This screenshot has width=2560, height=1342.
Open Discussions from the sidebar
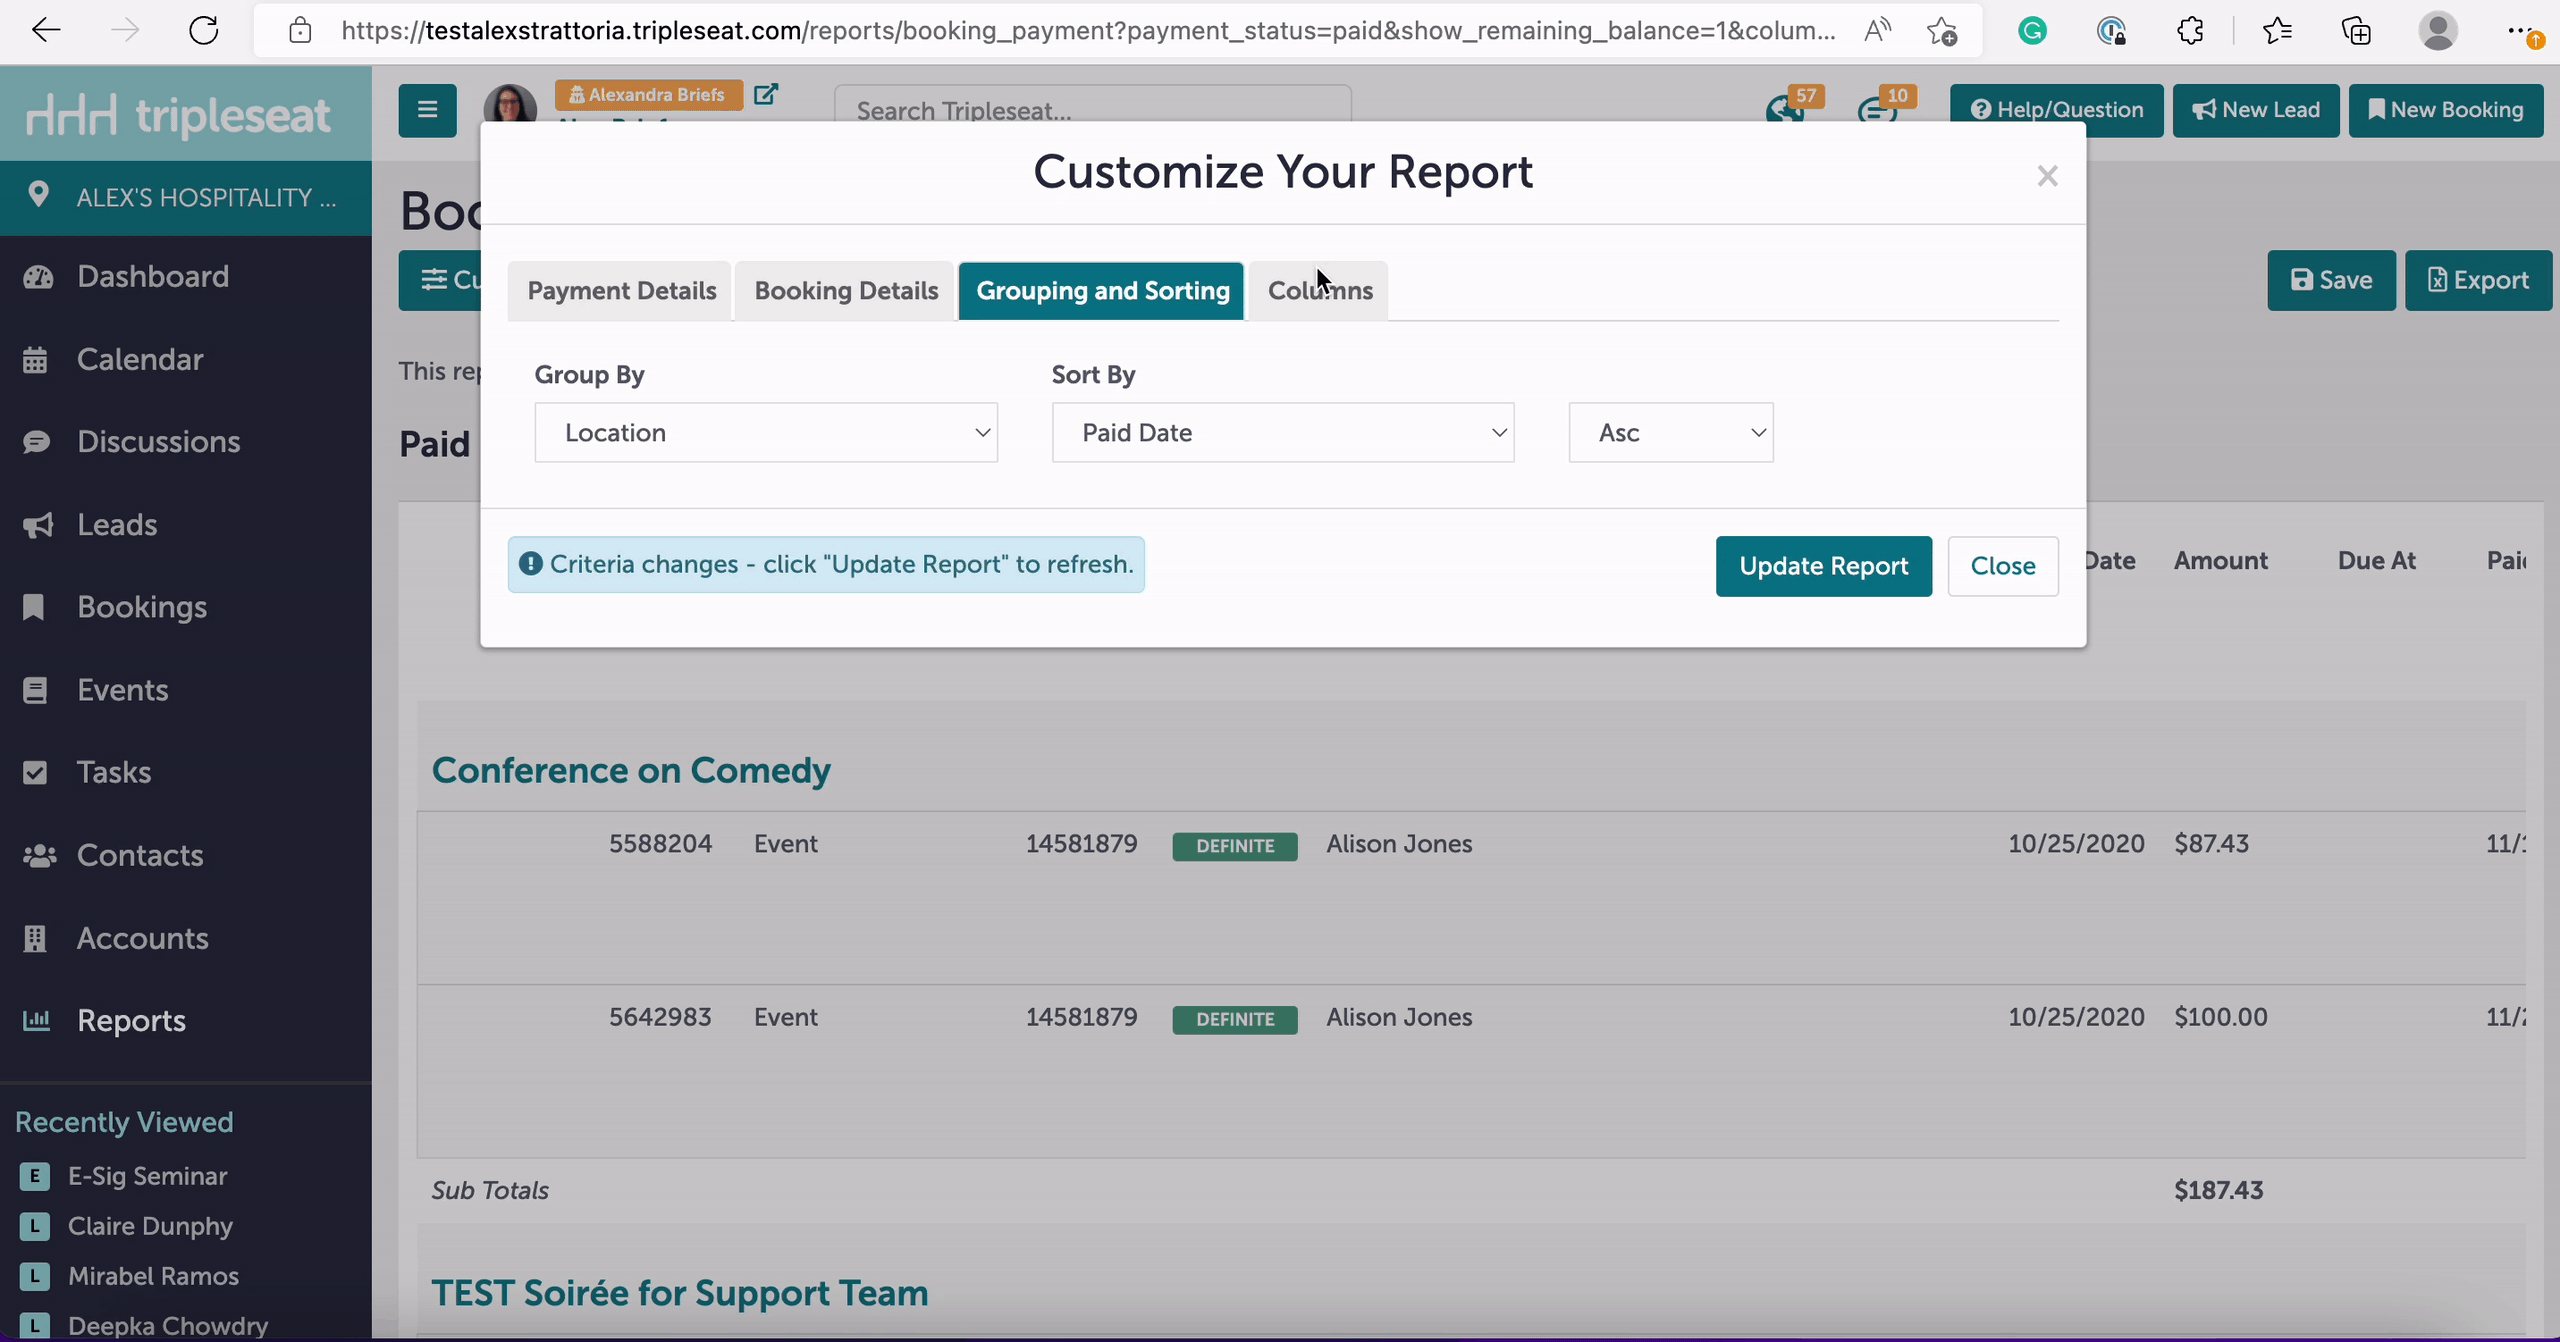tap(158, 441)
